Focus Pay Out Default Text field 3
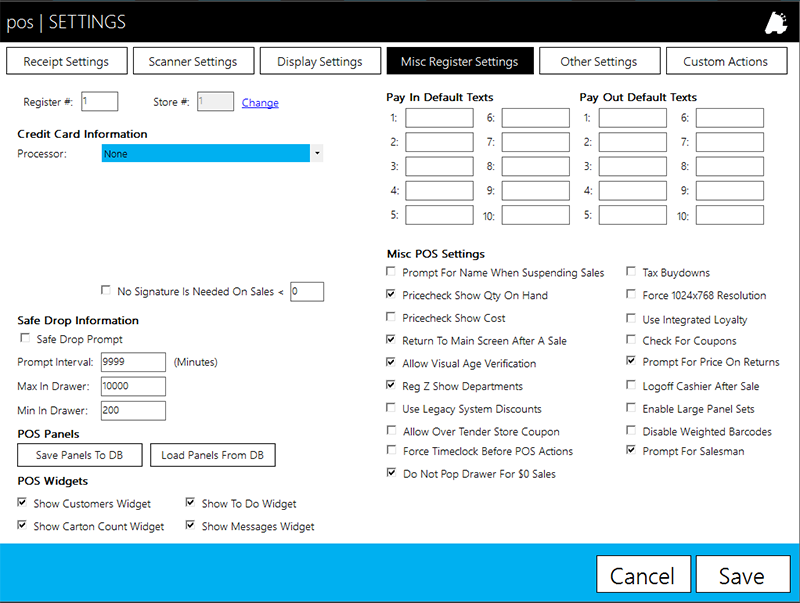The height and width of the screenshot is (603, 800). click(x=633, y=166)
